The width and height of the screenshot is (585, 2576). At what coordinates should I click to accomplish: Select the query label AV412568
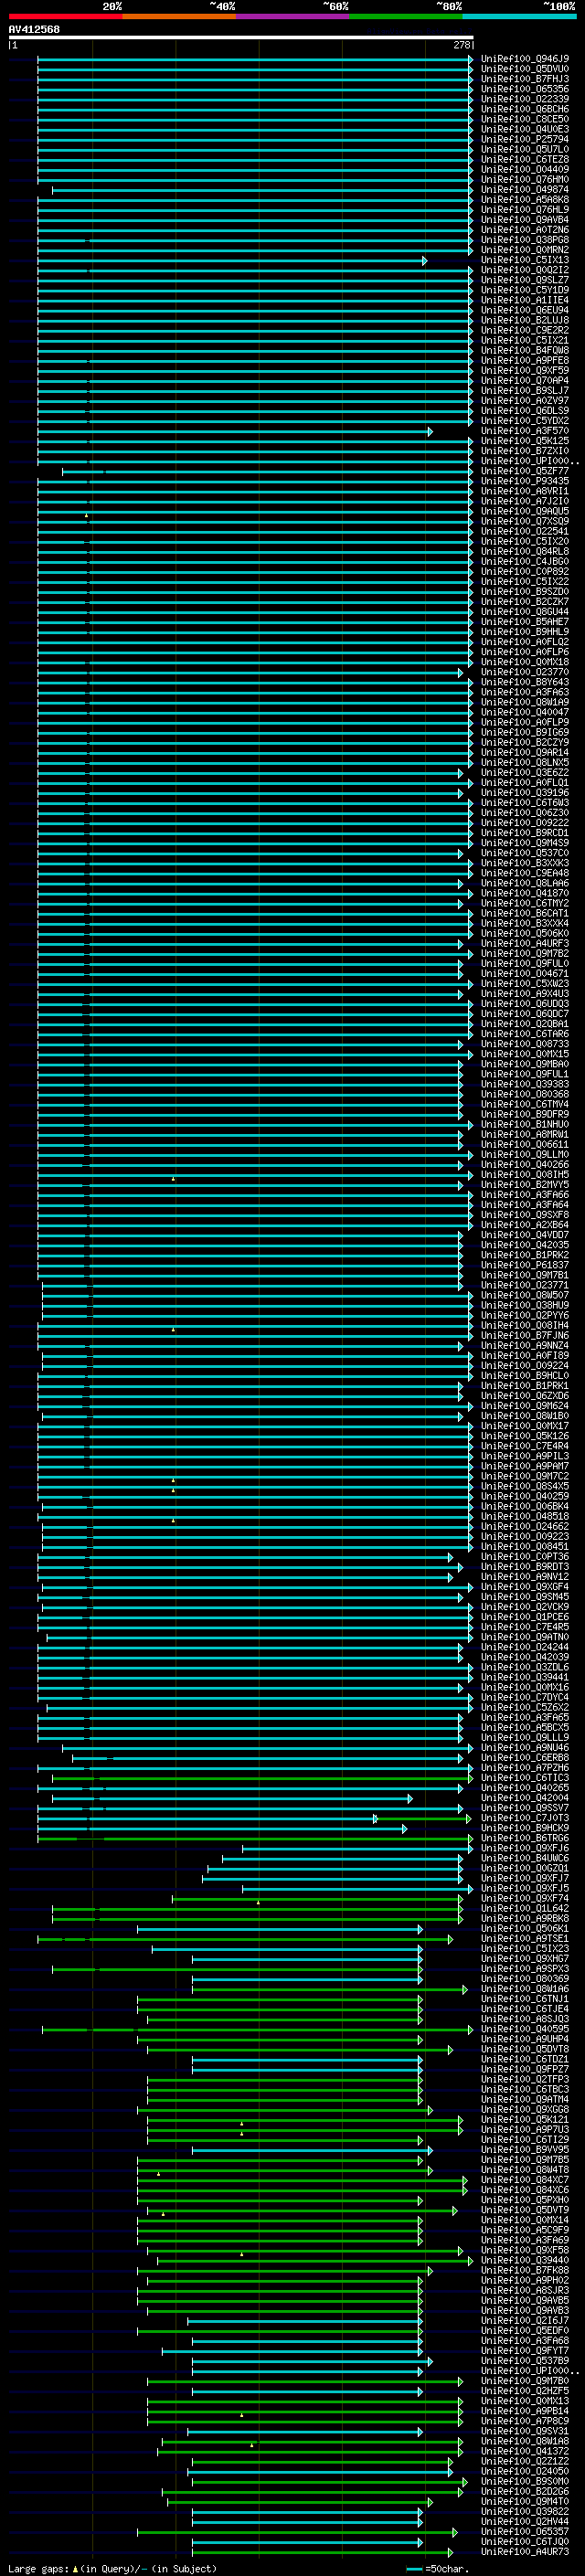[34, 29]
